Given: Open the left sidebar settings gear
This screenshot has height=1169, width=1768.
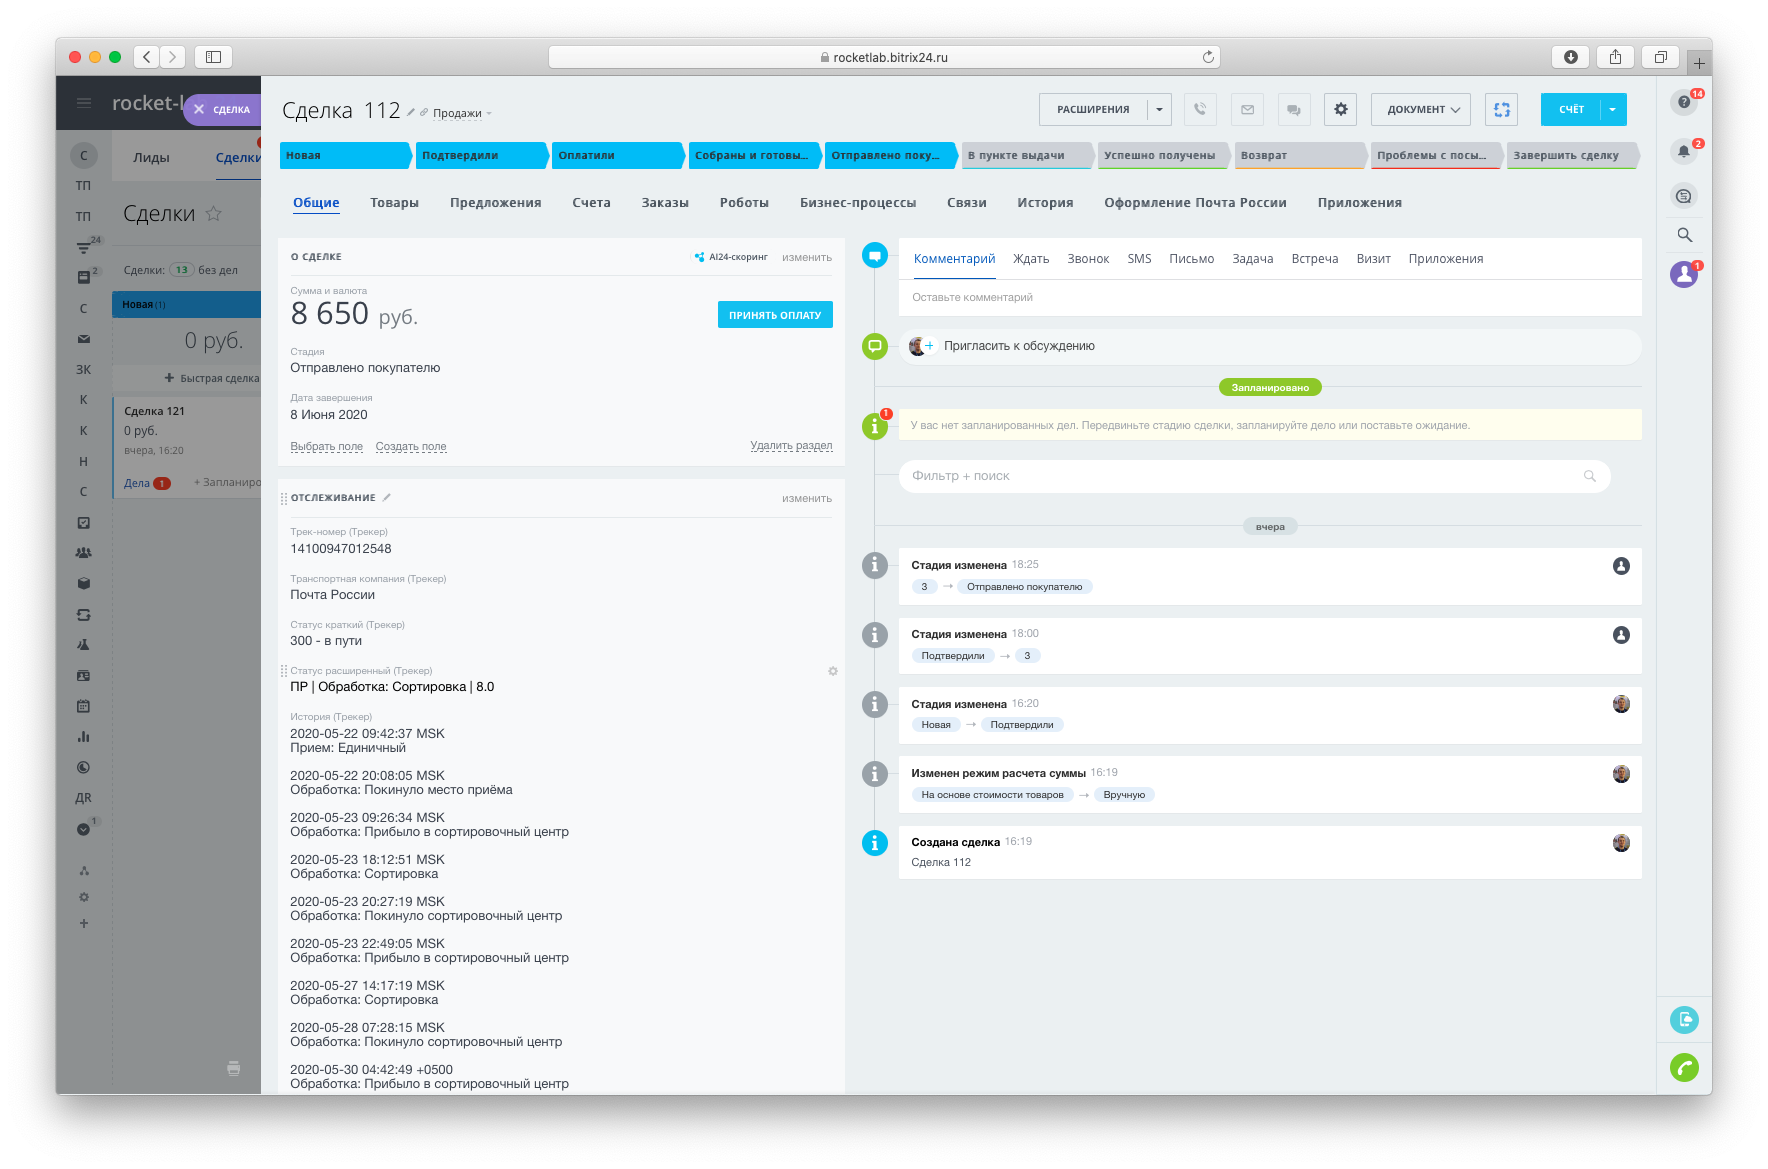Looking at the screenshot, I should (x=84, y=897).
